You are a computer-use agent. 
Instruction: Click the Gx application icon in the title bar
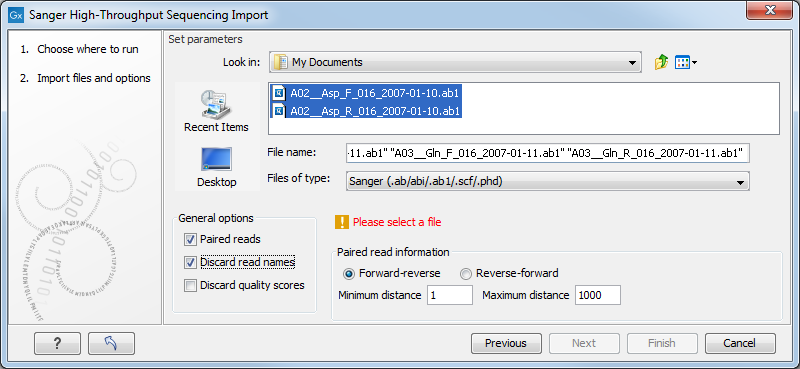15,15
